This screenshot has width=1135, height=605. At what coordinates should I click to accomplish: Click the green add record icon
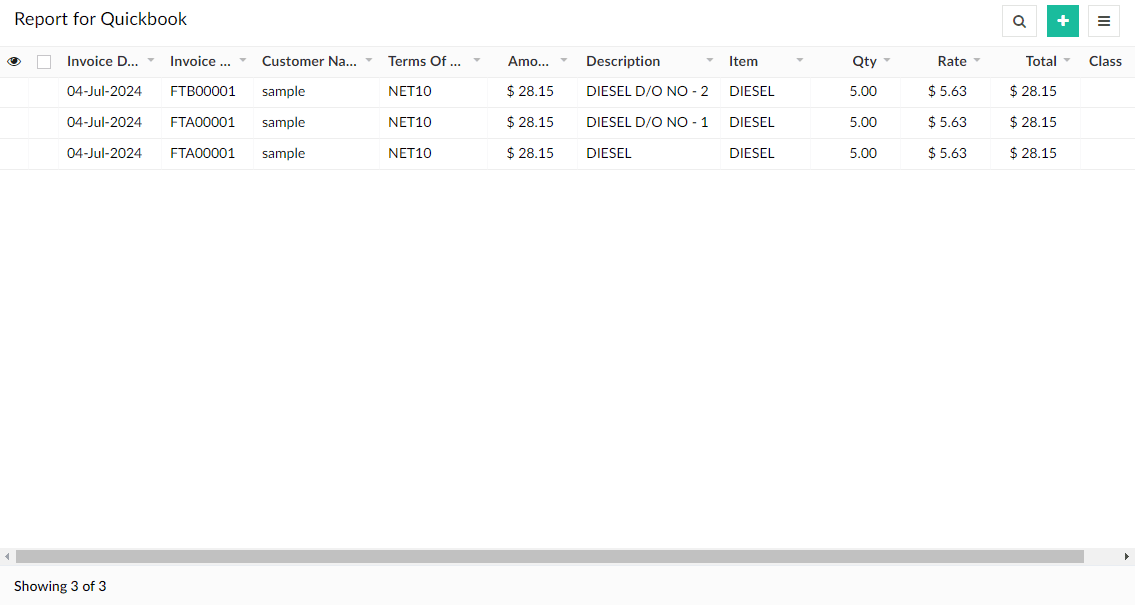coord(1062,21)
